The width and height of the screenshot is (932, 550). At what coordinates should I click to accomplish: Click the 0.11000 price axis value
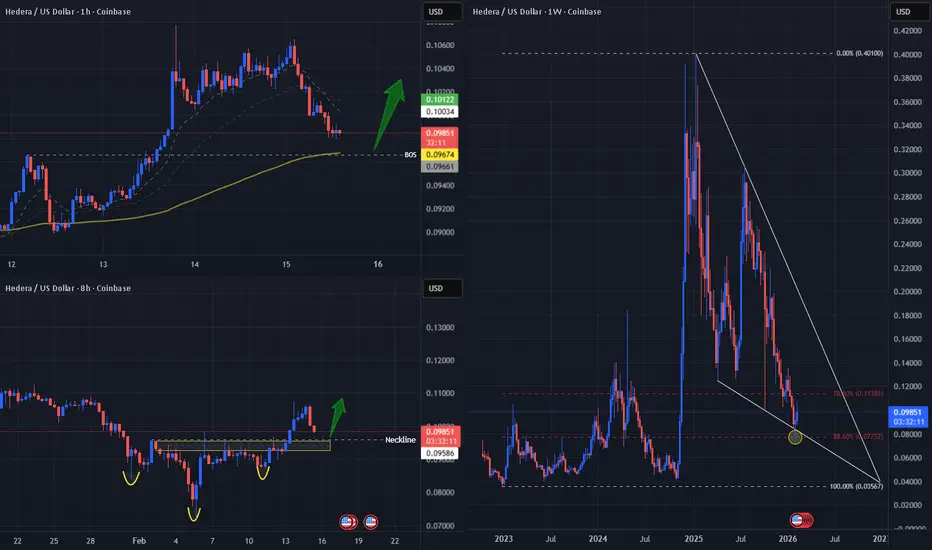click(440, 394)
